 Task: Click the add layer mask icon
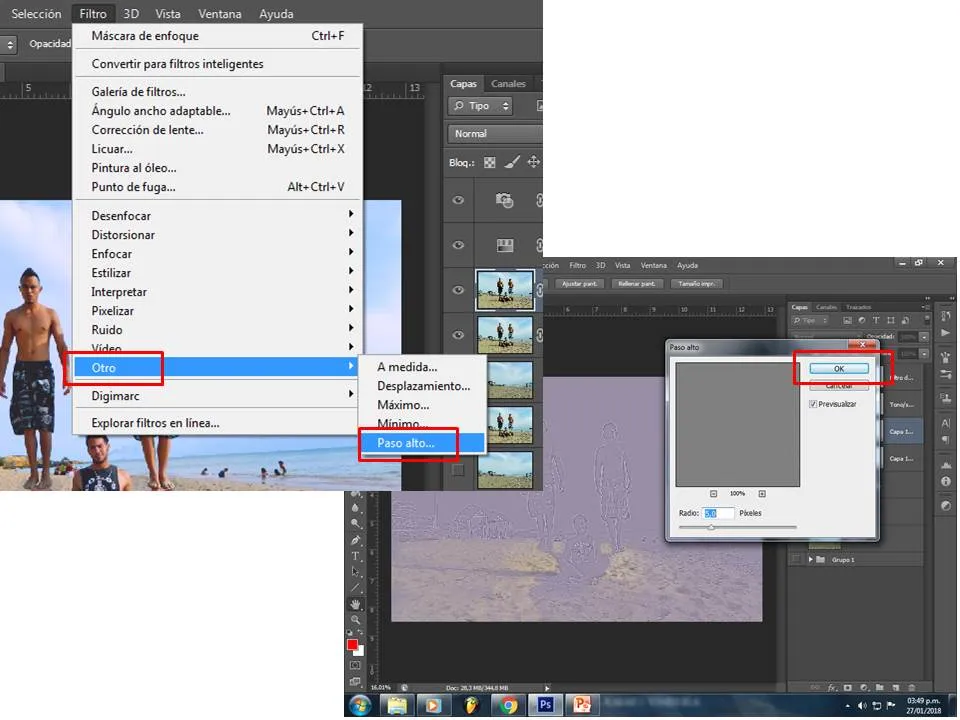pyautogui.click(x=848, y=688)
